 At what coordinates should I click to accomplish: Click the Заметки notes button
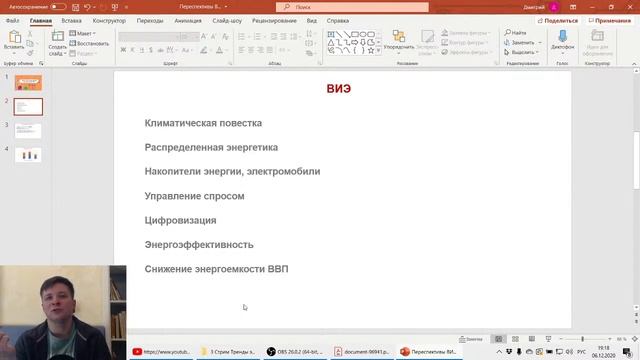click(471, 339)
